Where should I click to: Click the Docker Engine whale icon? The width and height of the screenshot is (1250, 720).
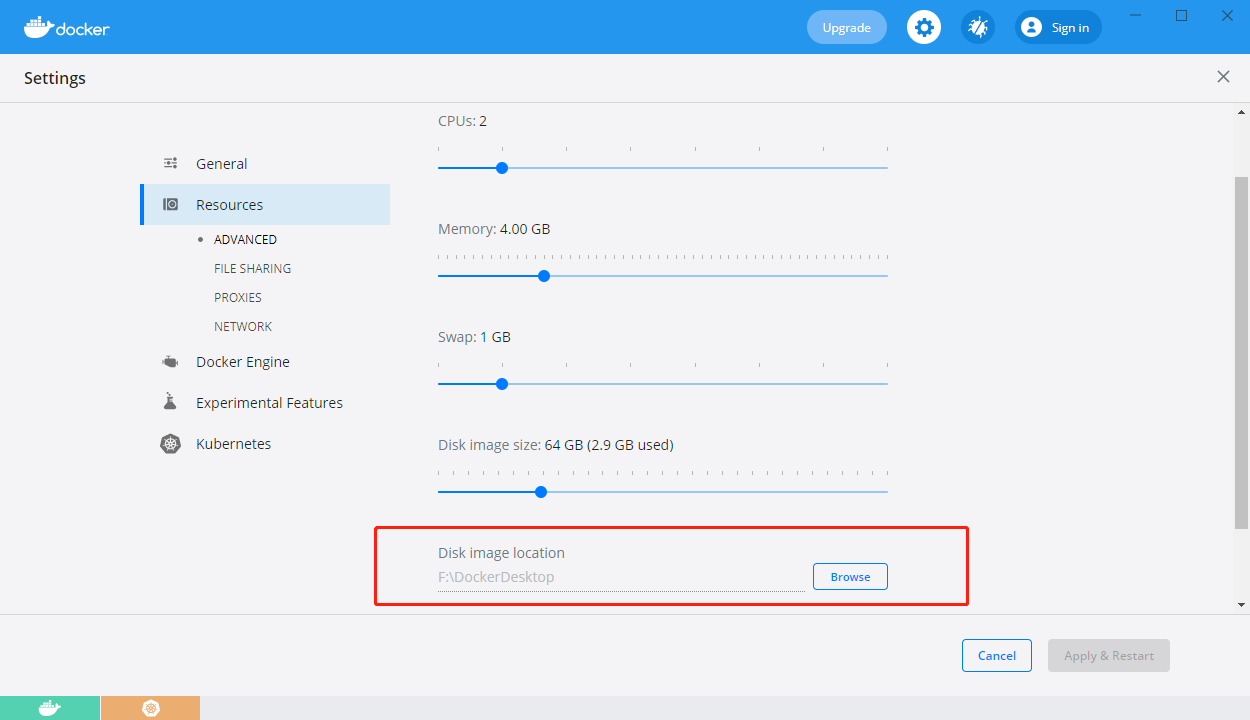[x=171, y=361]
